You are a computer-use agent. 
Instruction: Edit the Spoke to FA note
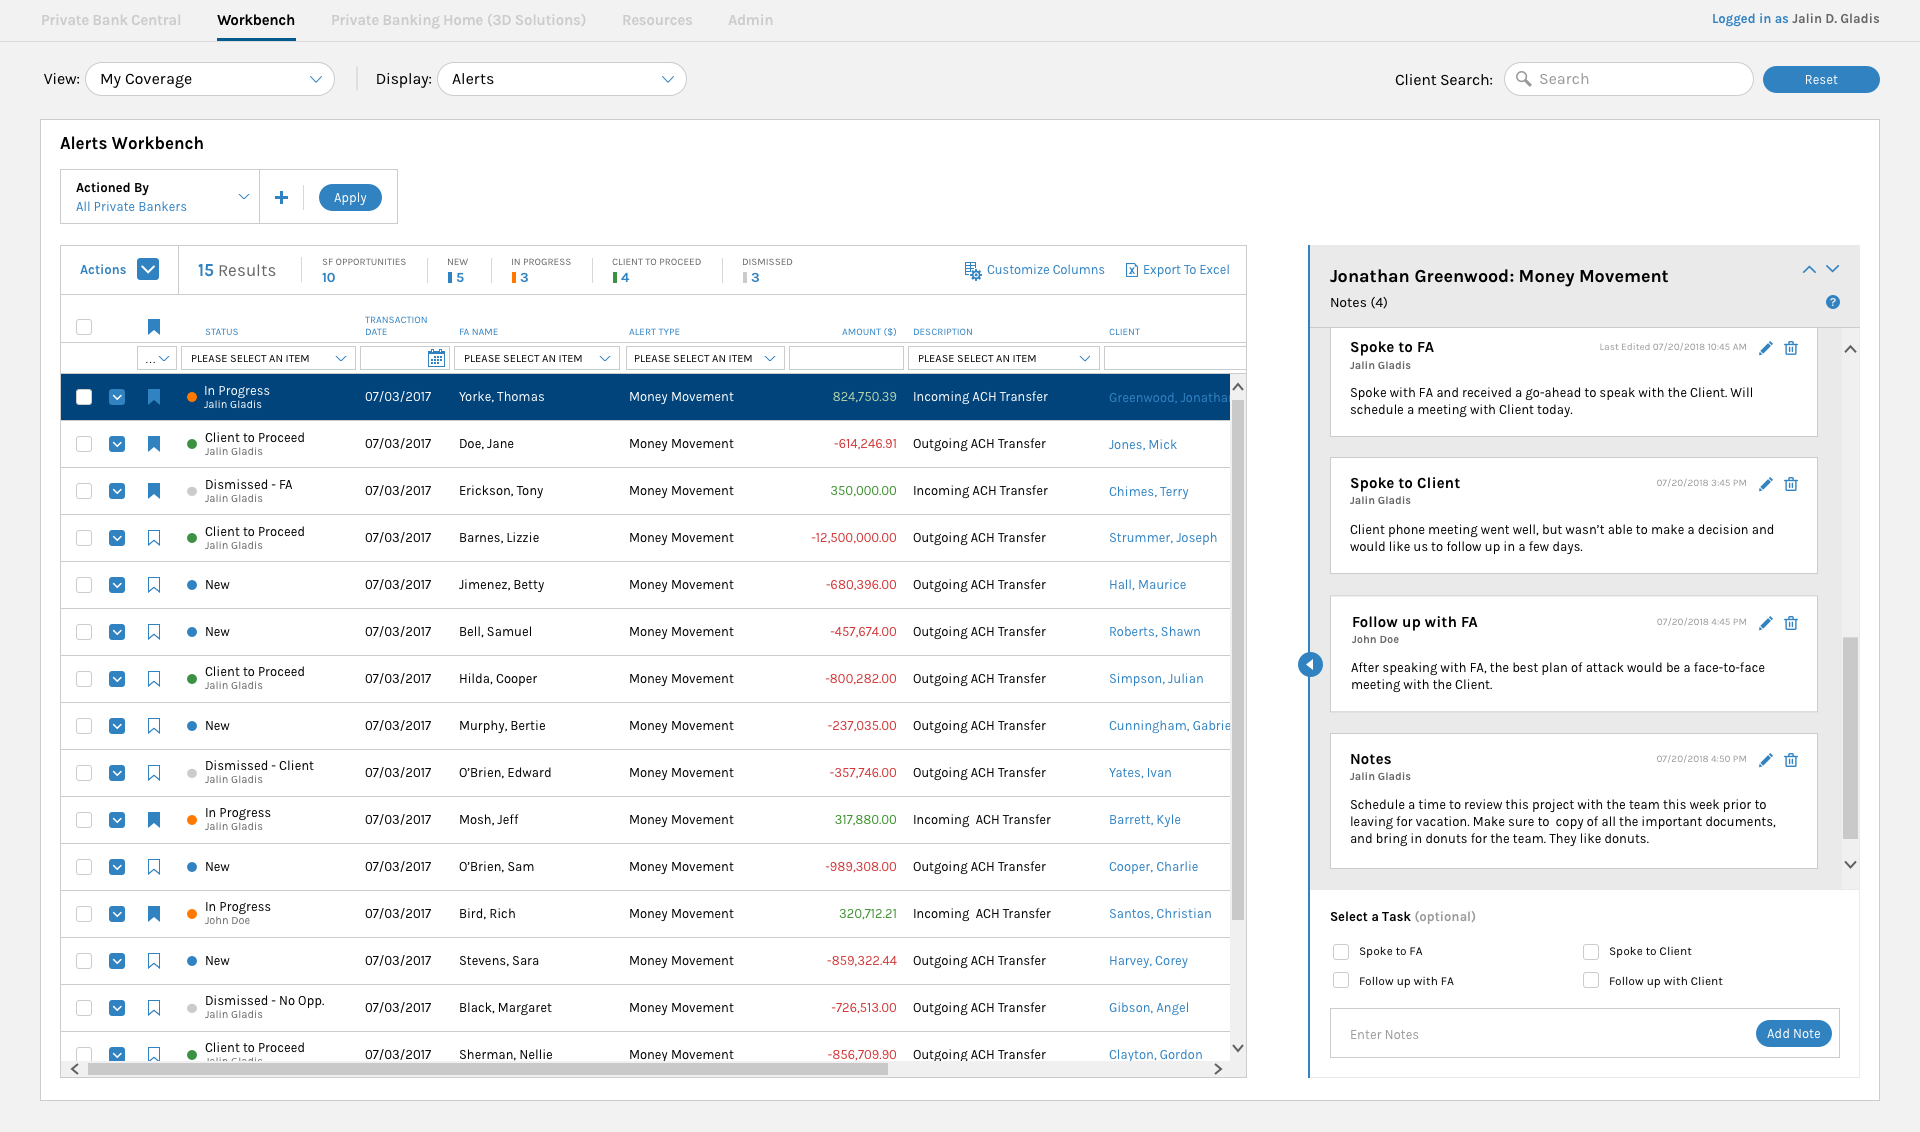click(x=1766, y=348)
